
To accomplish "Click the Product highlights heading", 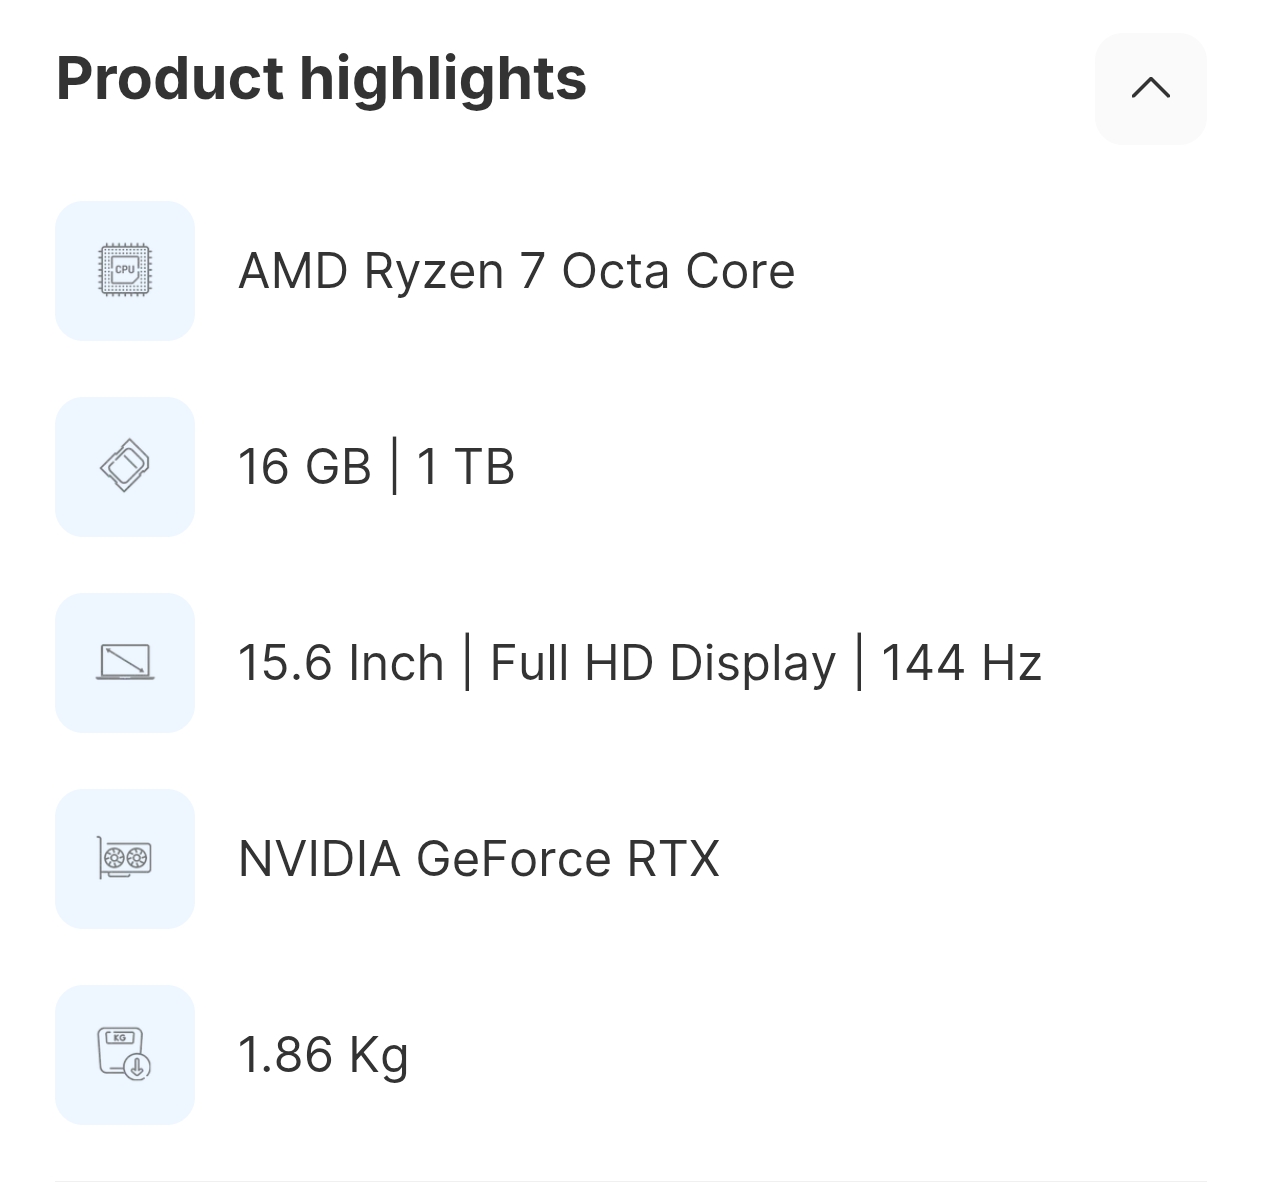I will point(321,78).
